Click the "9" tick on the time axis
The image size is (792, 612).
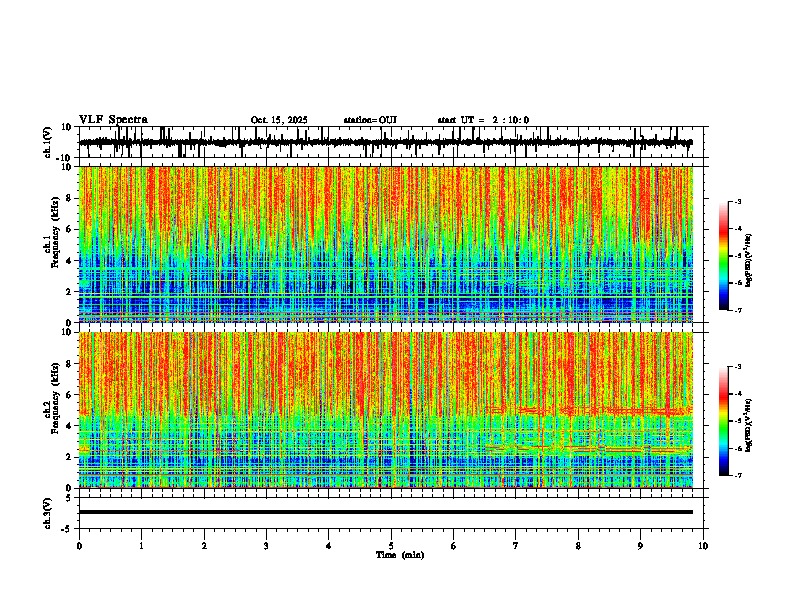coord(640,546)
